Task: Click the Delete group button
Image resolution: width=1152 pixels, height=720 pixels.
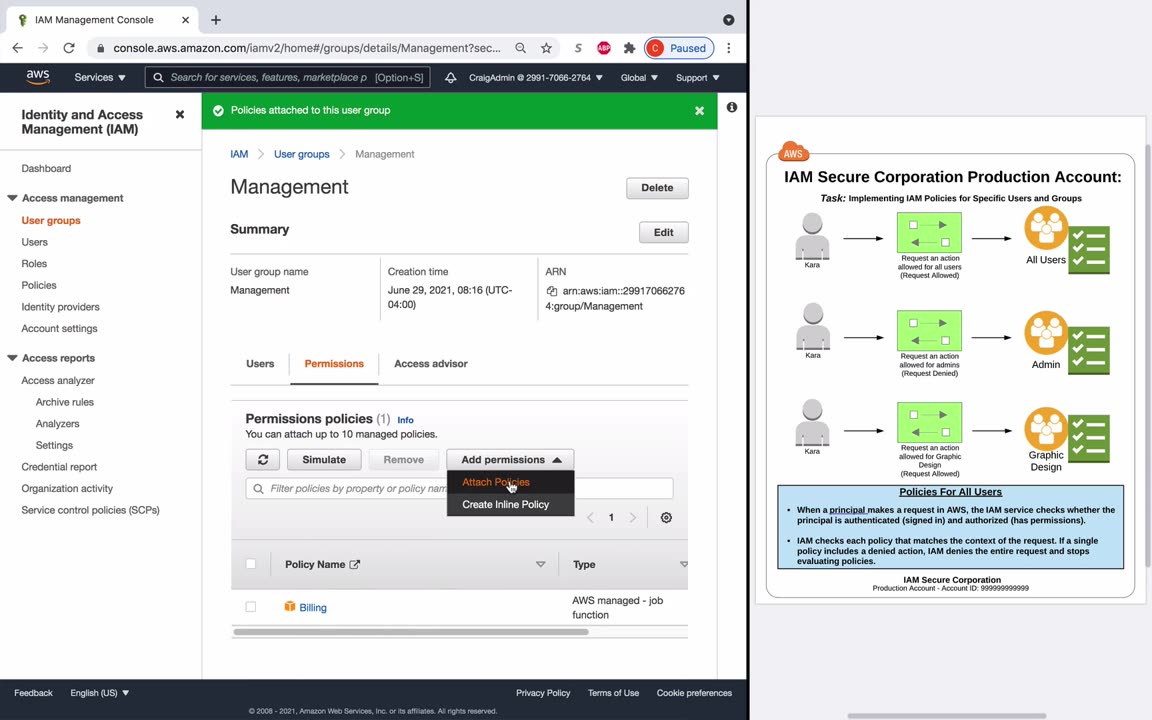Action: click(657, 188)
